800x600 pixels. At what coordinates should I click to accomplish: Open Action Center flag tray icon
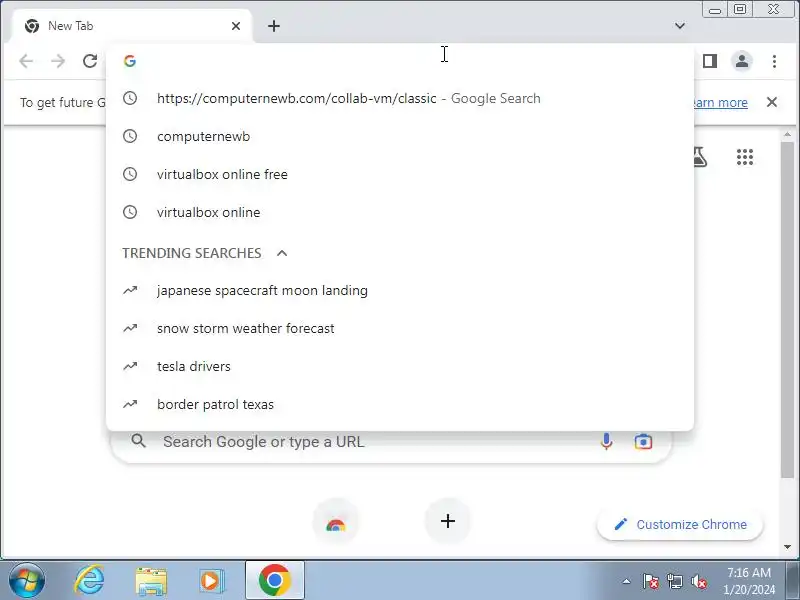[650, 581]
